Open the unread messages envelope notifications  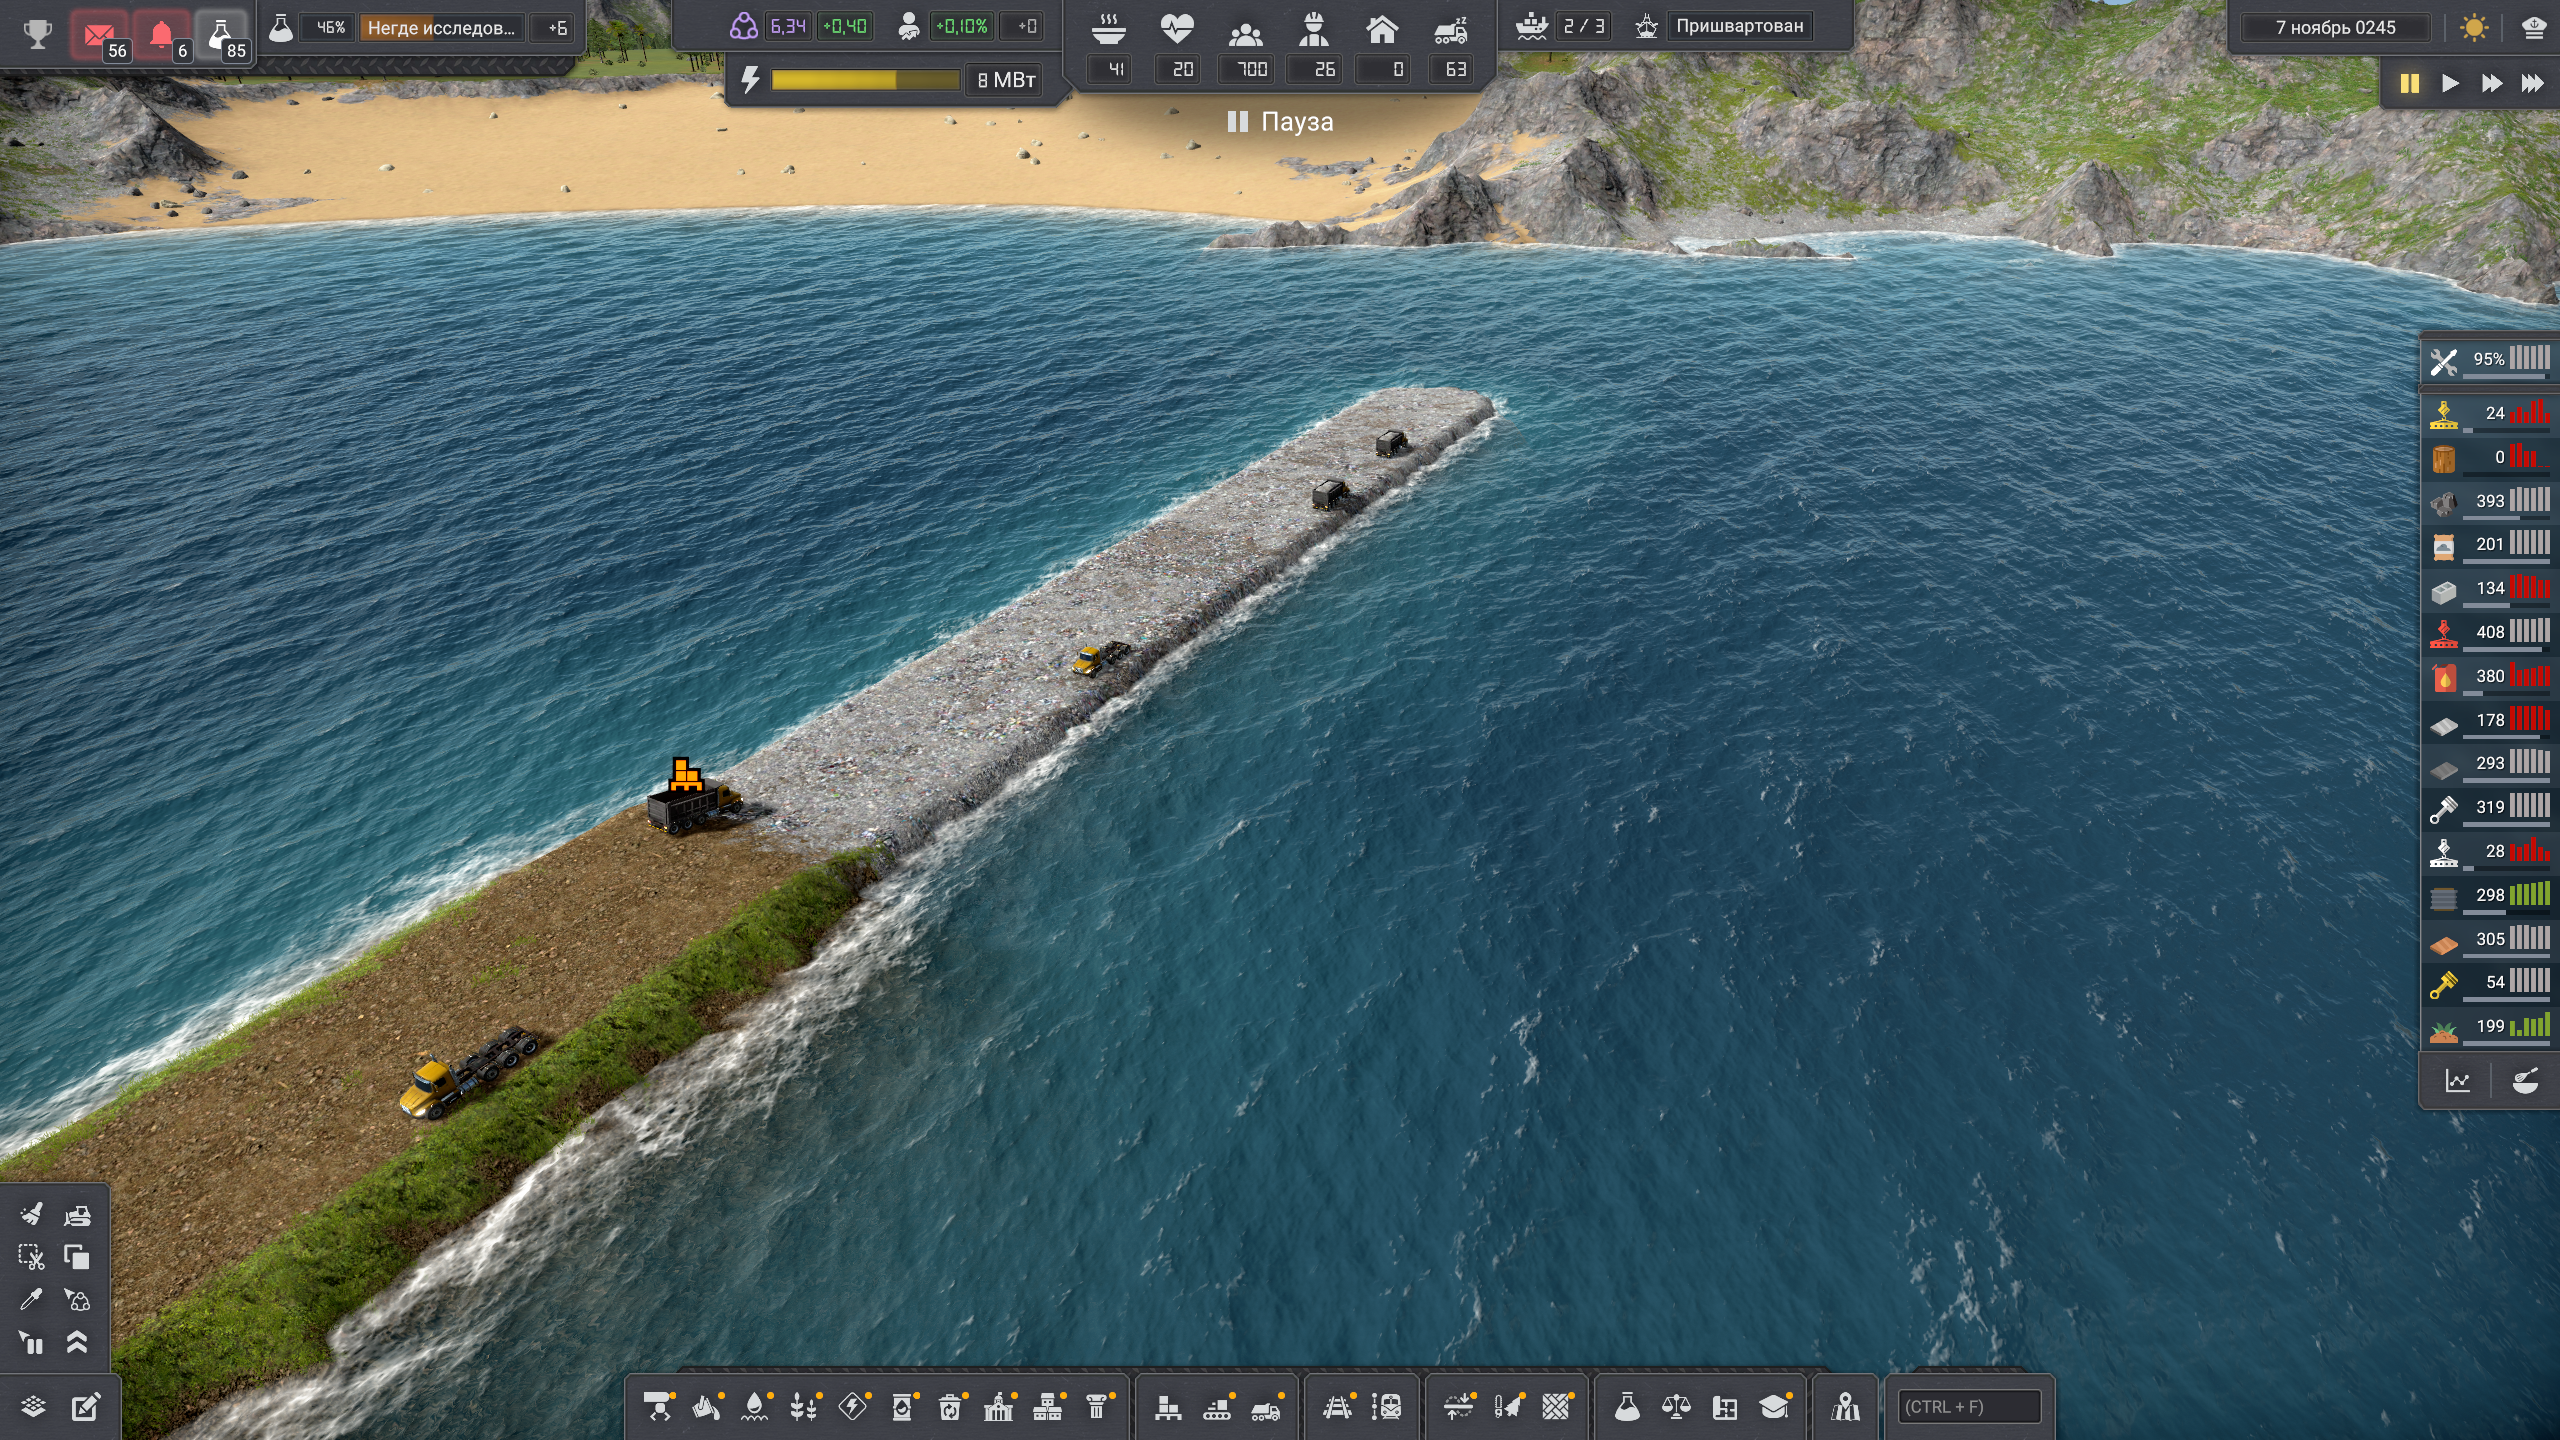click(100, 37)
